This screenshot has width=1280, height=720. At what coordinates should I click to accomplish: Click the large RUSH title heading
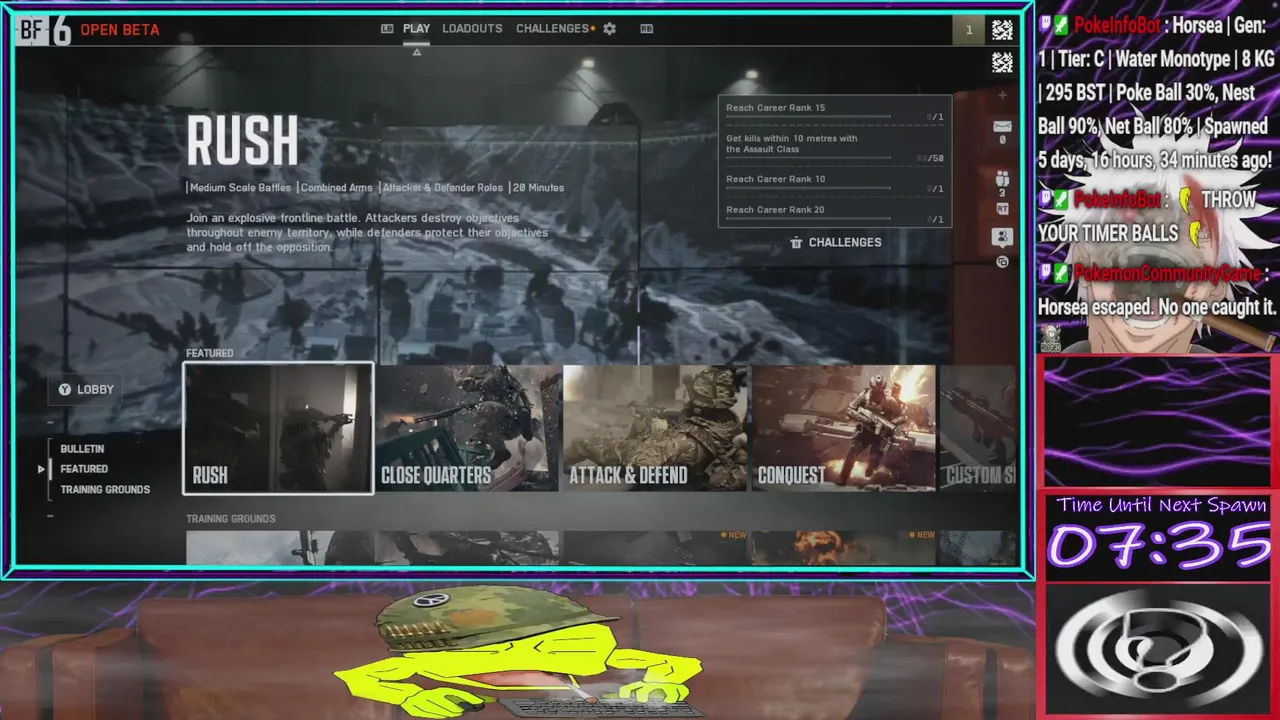(x=242, y=141)
